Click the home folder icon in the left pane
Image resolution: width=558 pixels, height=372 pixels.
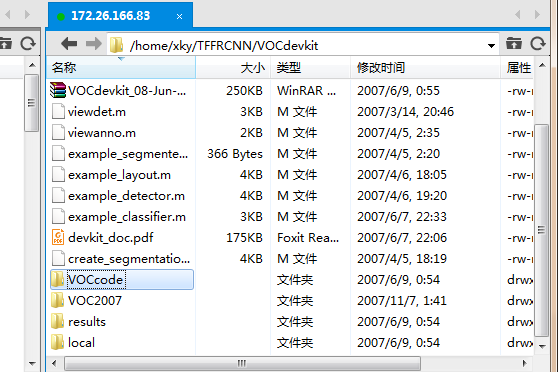6,44
